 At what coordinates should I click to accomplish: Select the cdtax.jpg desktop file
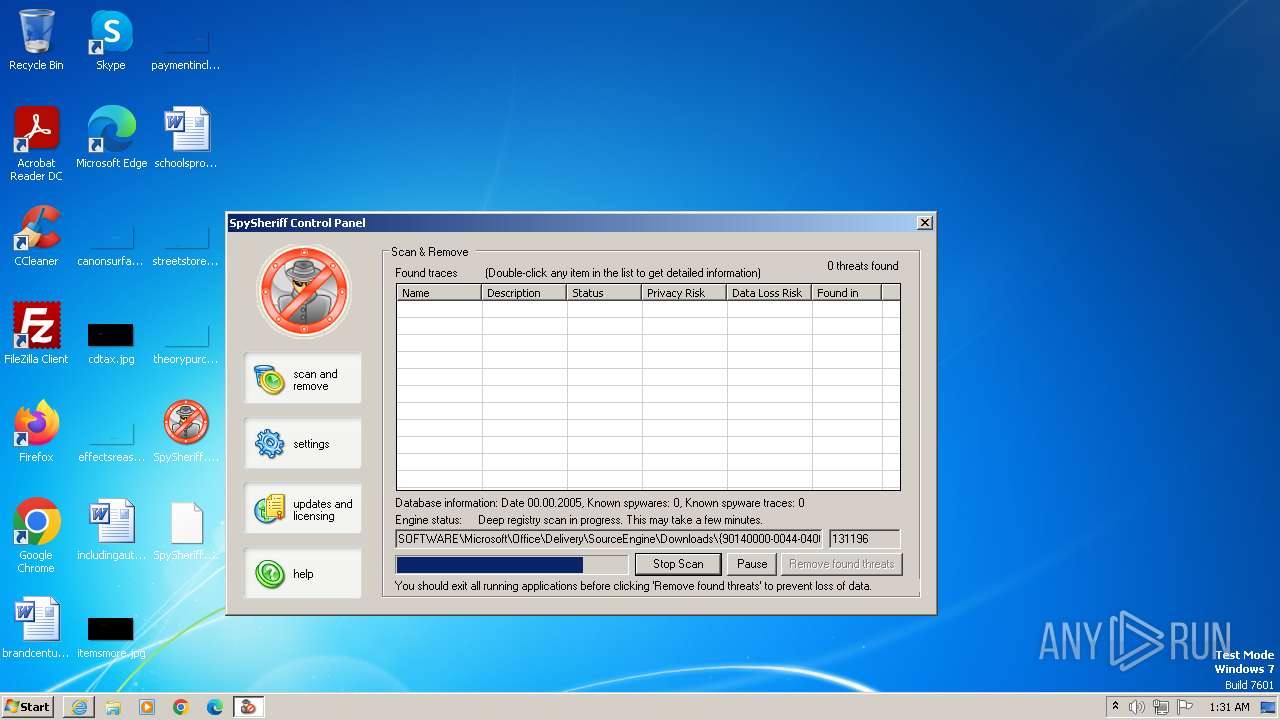coord(111,342)
